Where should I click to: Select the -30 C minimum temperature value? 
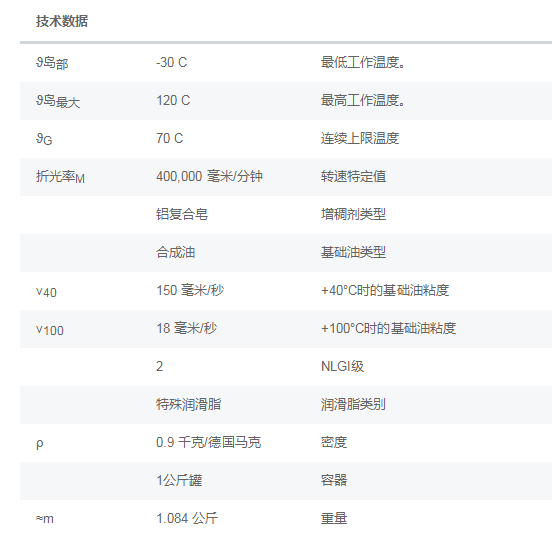(171, 62)
